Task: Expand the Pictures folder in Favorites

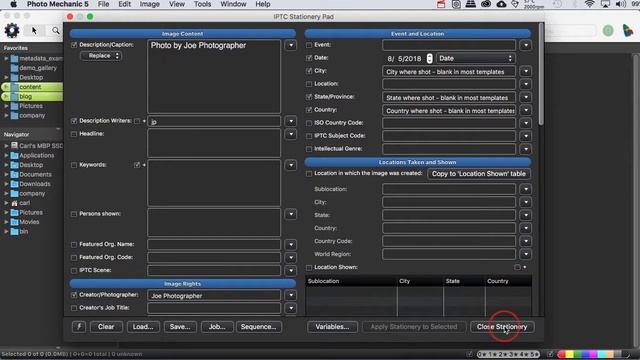Action: point(6,106)
